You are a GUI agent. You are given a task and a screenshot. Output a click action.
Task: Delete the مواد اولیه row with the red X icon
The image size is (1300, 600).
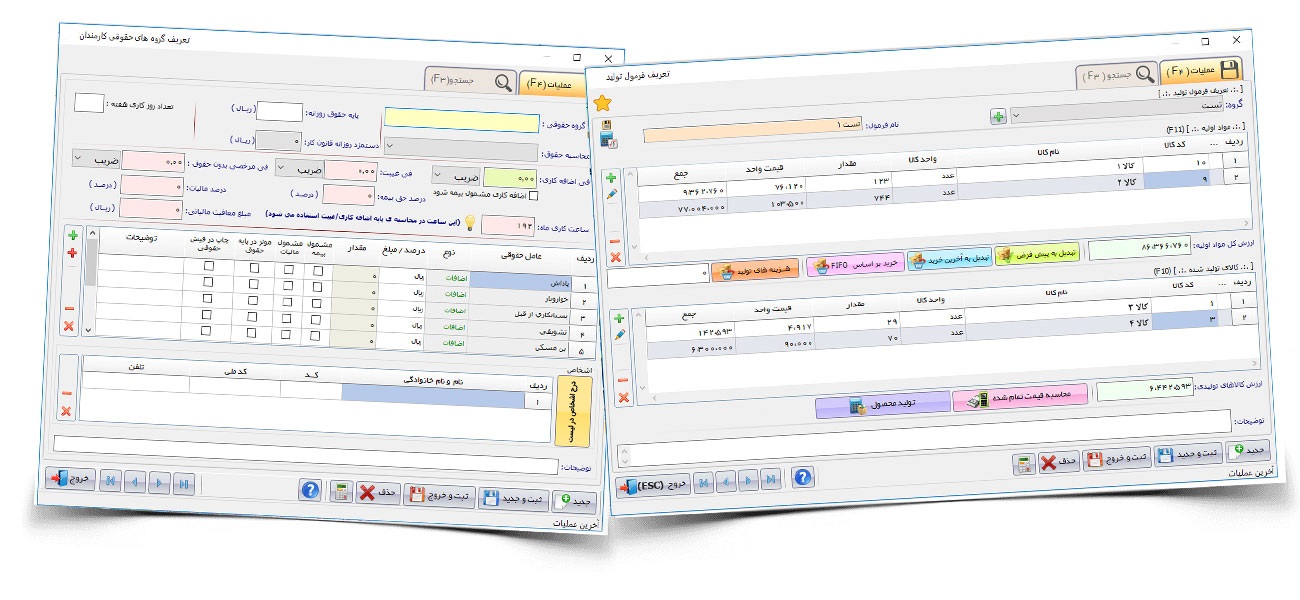615,257
